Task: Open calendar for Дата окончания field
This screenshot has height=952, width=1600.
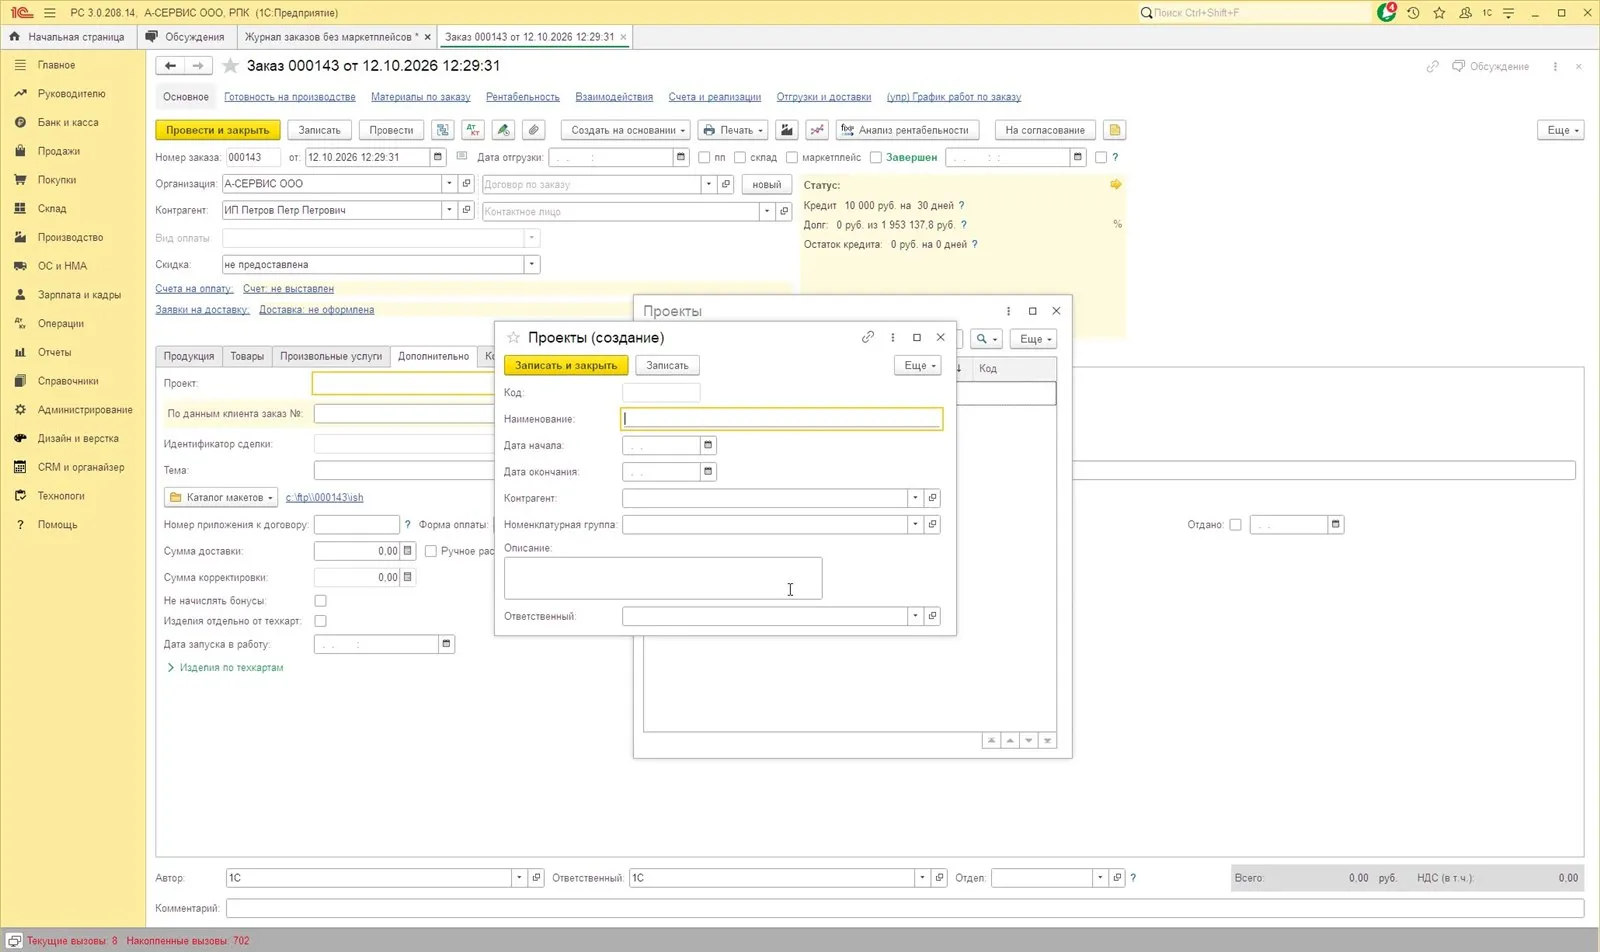Action: point(708,471)
